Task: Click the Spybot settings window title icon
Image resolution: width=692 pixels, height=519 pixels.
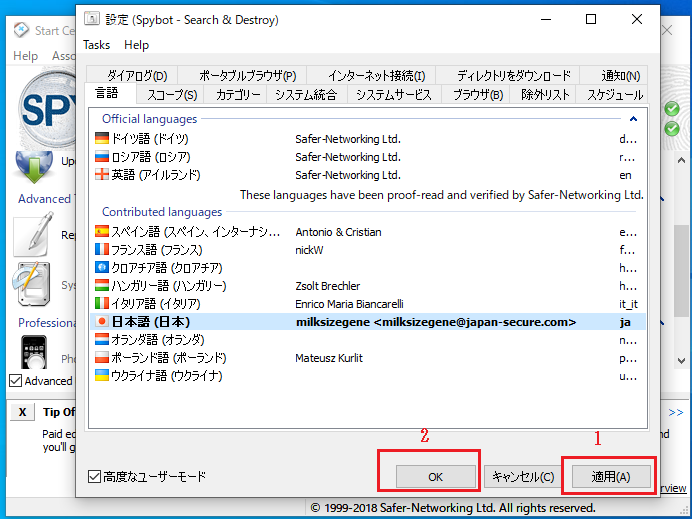Action: (x=92, y=19)
